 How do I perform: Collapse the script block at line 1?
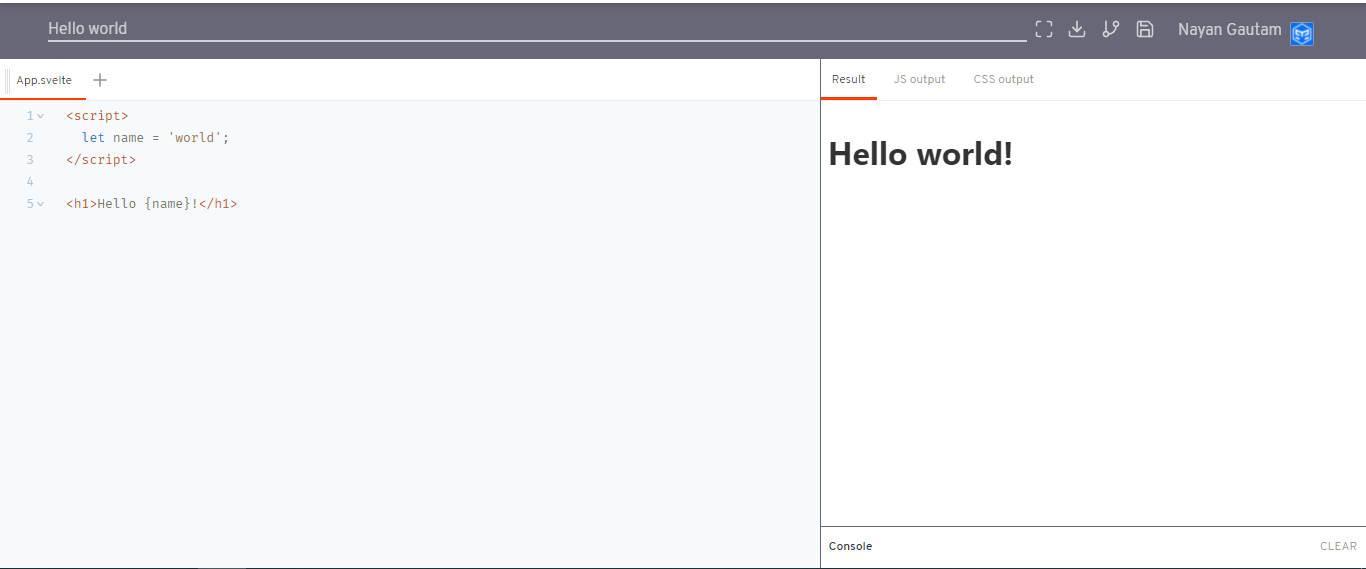pyautogui.click(x=41, y=116)
